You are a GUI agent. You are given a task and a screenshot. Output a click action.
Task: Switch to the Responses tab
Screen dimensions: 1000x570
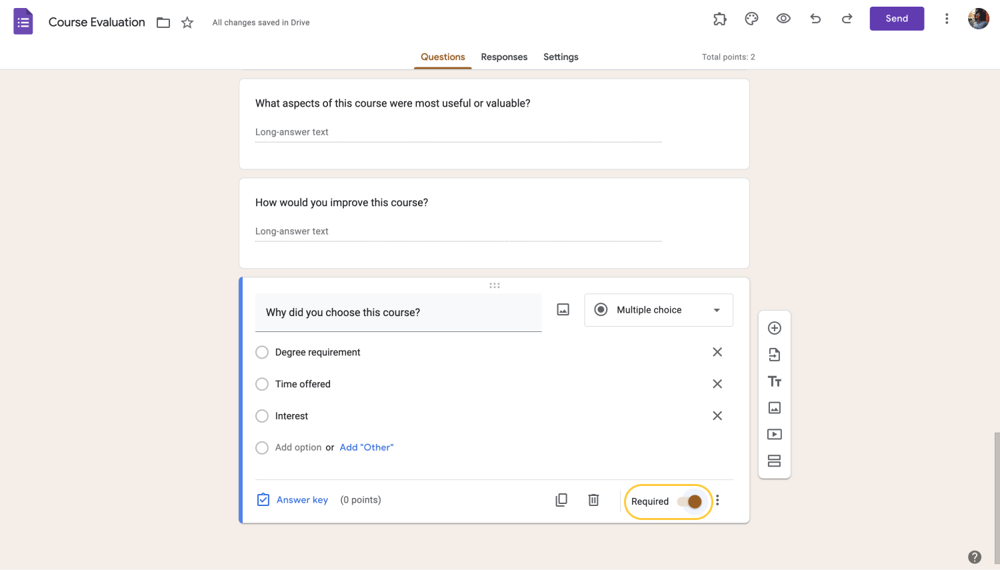tap(504, 57)
